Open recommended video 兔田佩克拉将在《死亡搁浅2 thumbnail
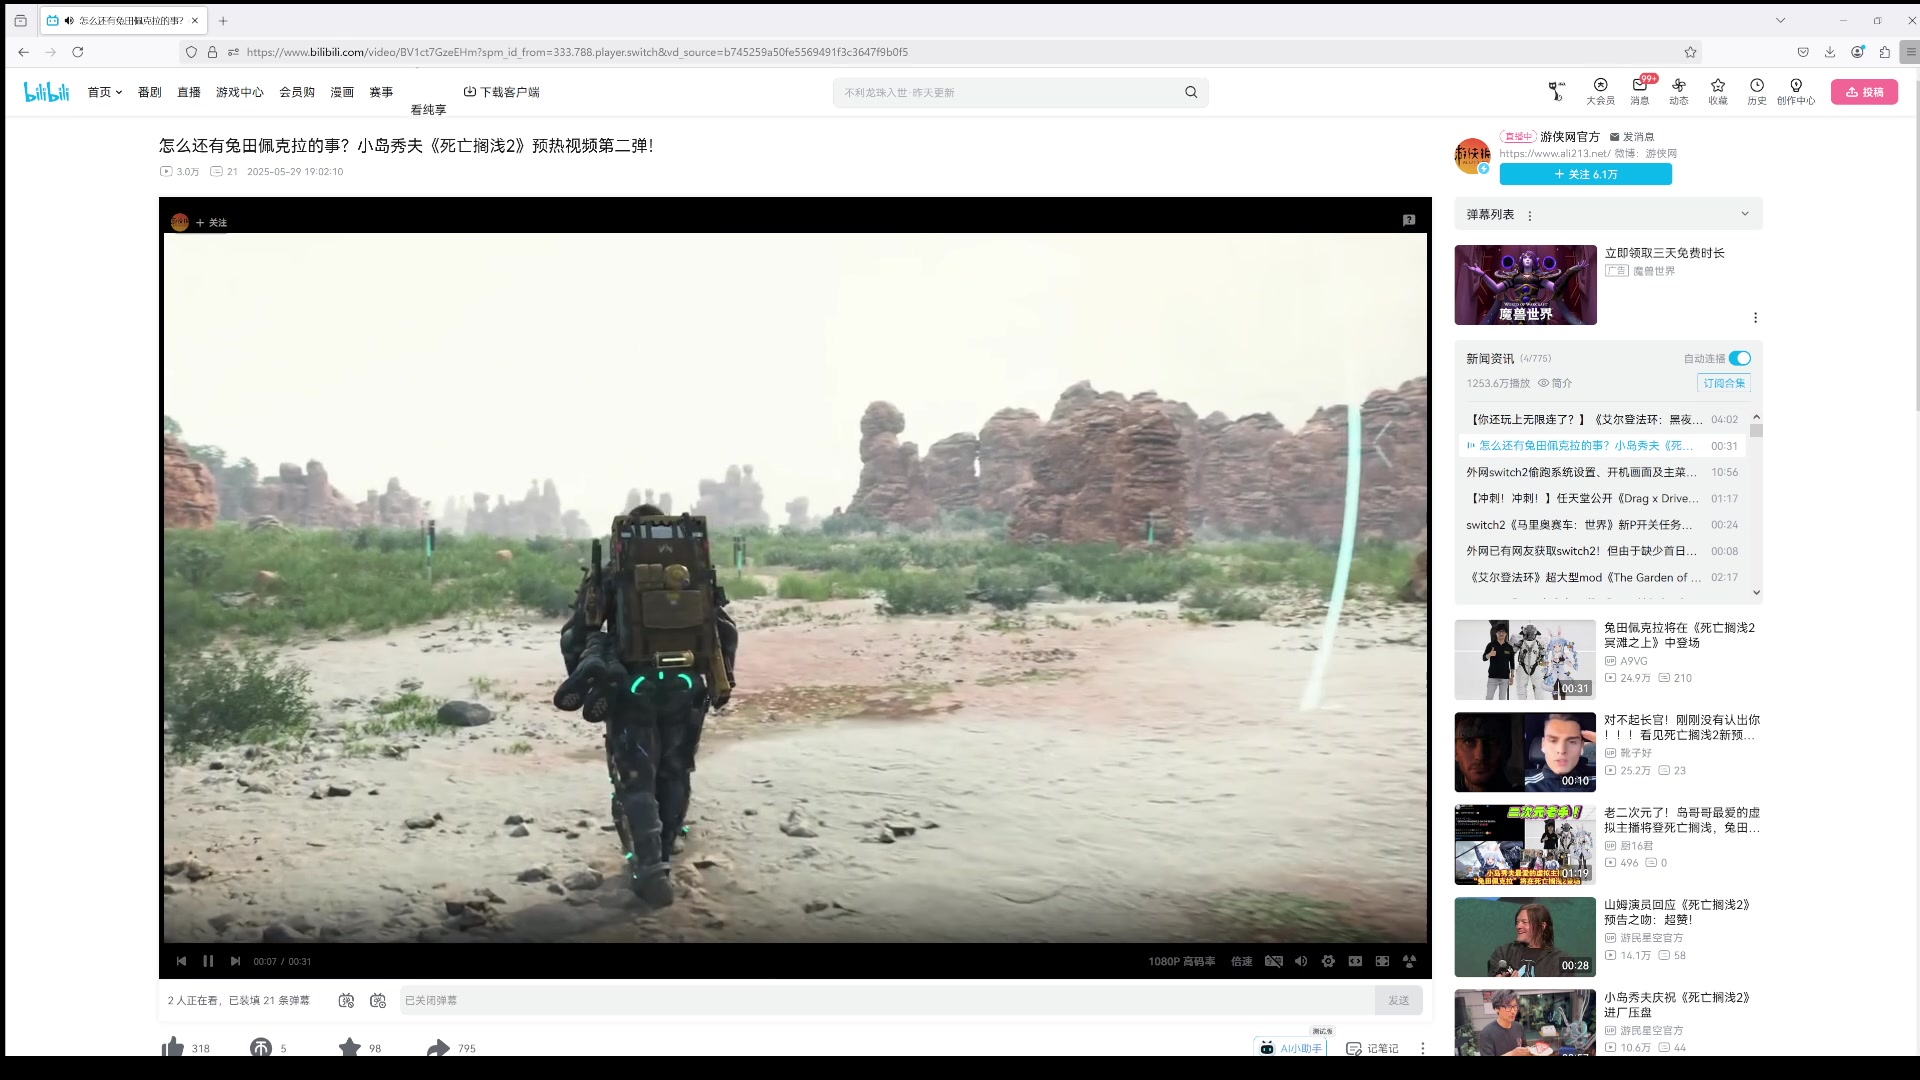This screenshot has width=1920, height=1080. [1525, 659]
